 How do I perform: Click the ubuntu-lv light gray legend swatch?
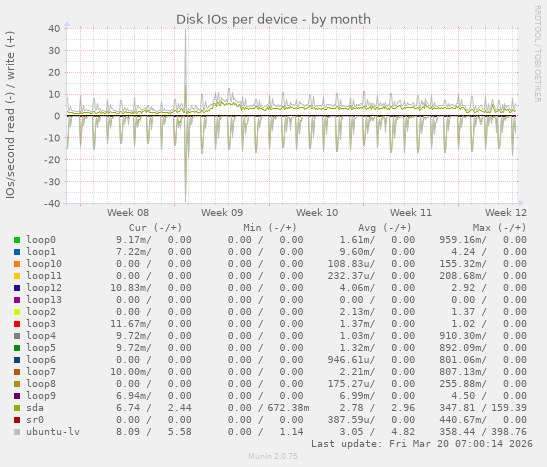coord(17,432)
